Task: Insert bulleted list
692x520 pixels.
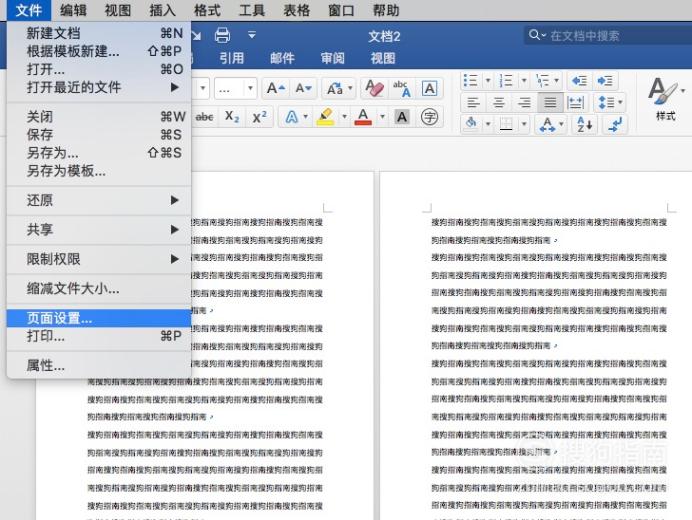Action: (x=470, y=81)
